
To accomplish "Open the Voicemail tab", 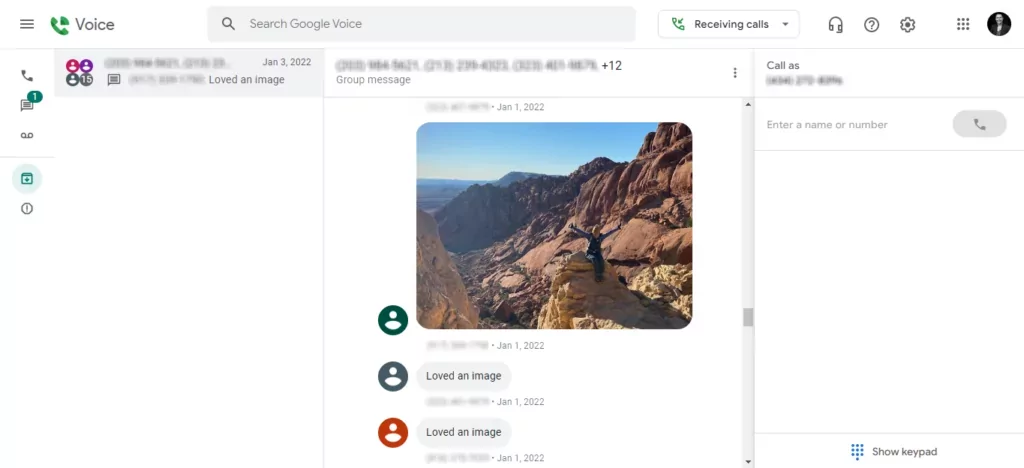I will [x=27, y=135].
